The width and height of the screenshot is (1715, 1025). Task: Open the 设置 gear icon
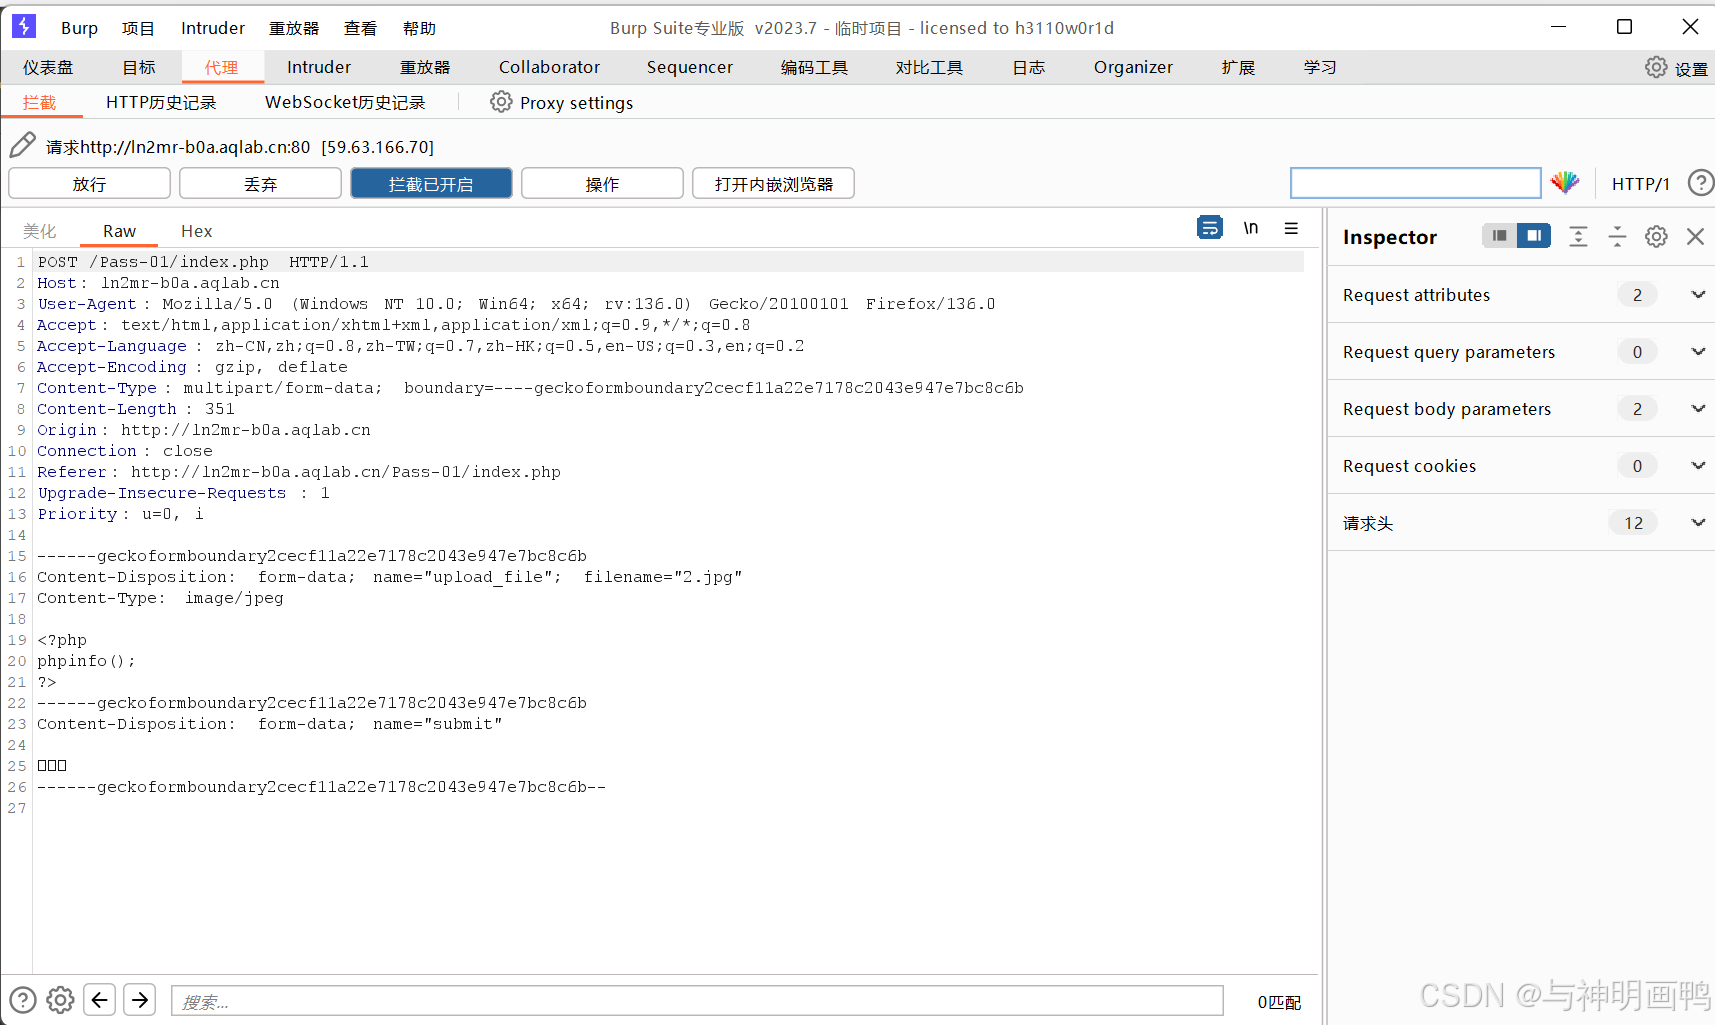tap(1656, 67)
